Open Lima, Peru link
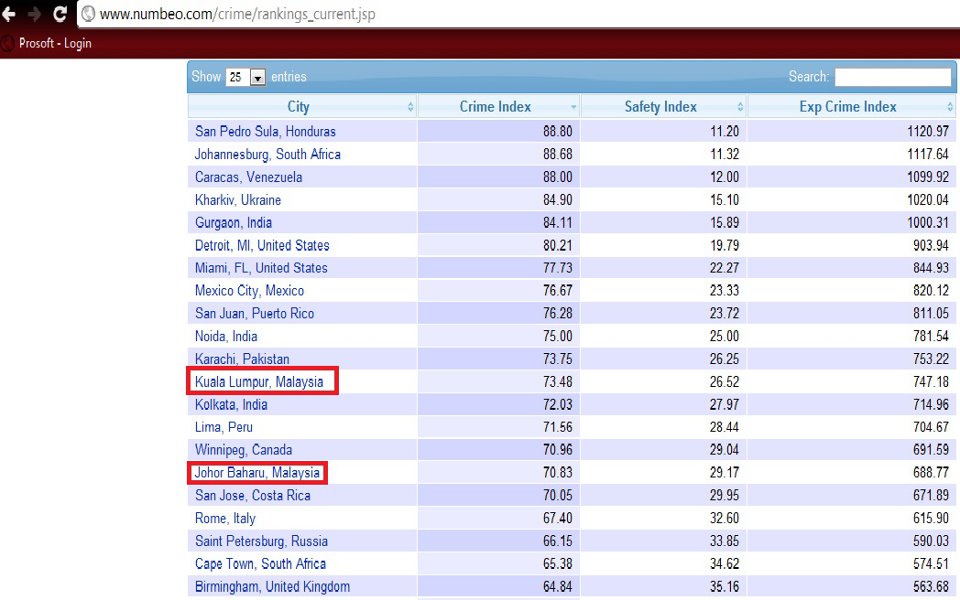 click(x=223, y=427)
